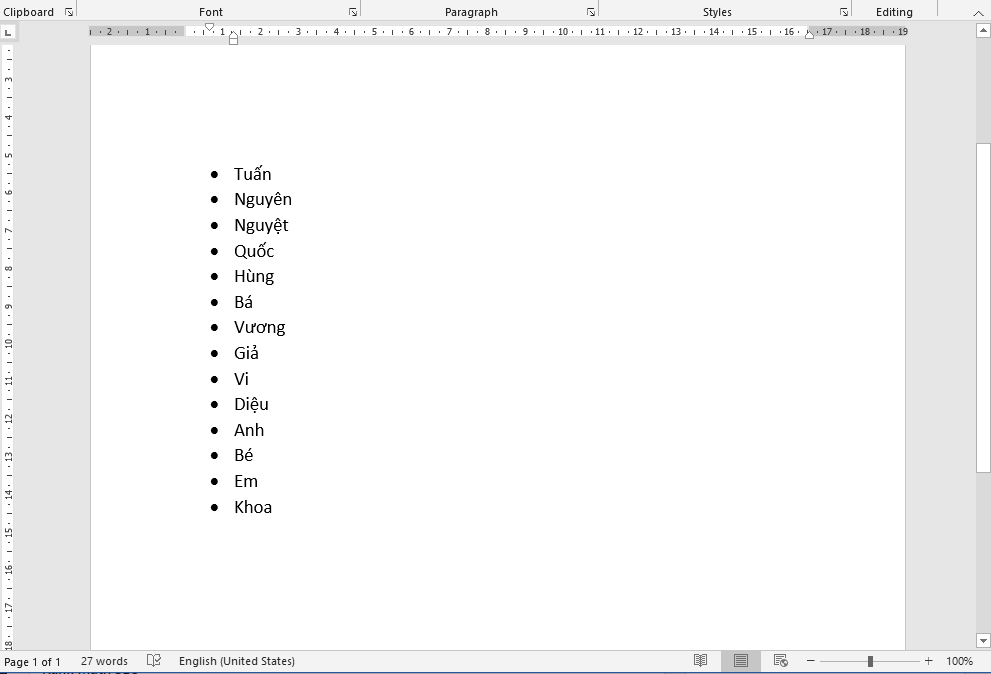This screenshot has height=674, width=991.
Task: Open the Clipboard pane launcher
Action: coord(69,12)
